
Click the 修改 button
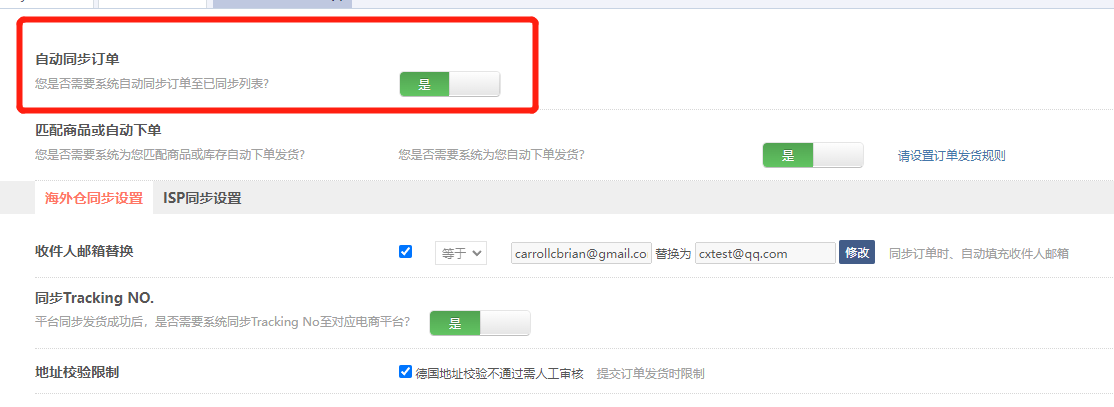tap(857, 252)
